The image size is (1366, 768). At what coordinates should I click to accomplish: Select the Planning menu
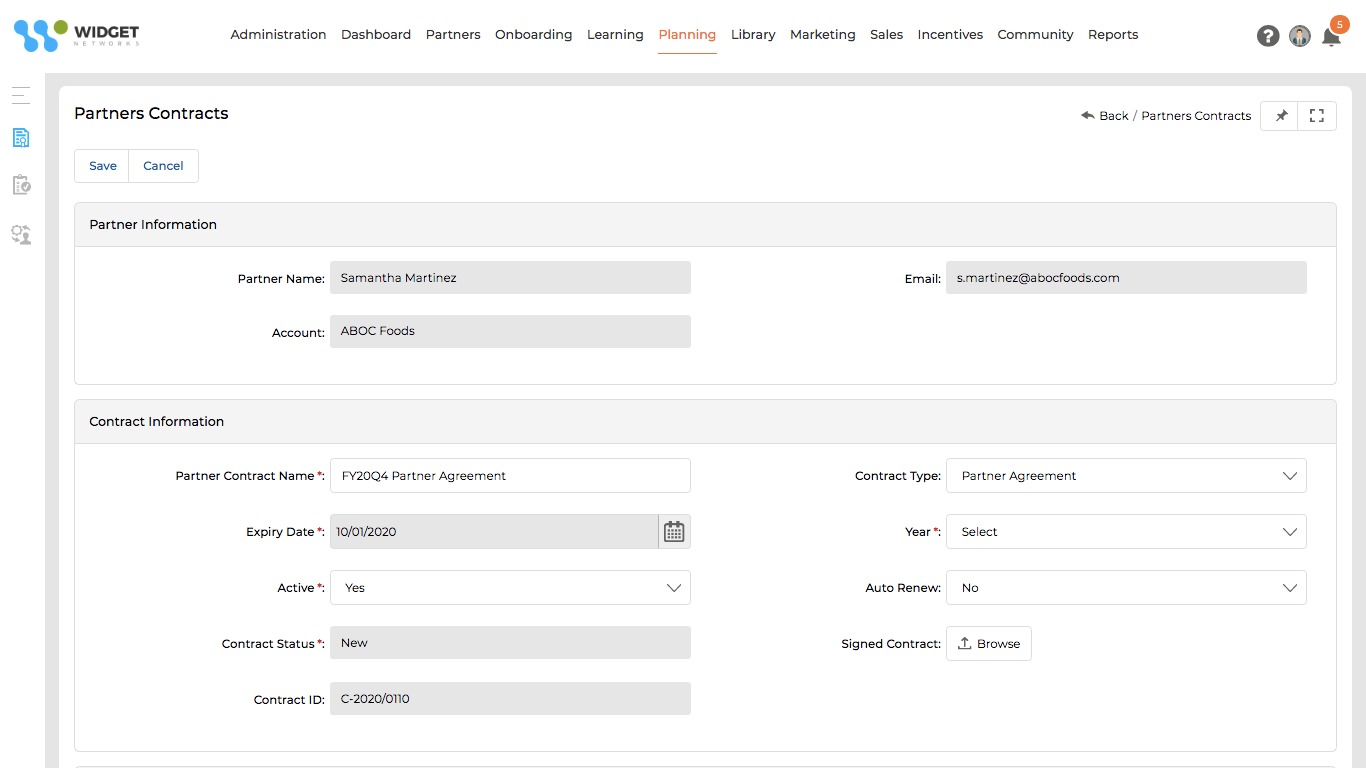(687, 35)
